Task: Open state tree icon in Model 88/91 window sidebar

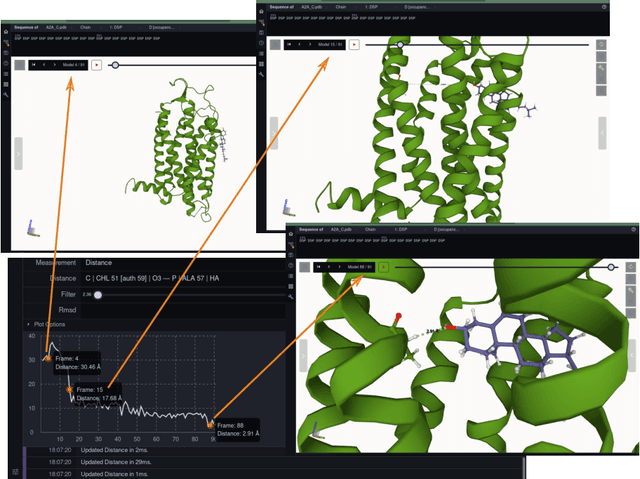Action: tap(291, 244)
